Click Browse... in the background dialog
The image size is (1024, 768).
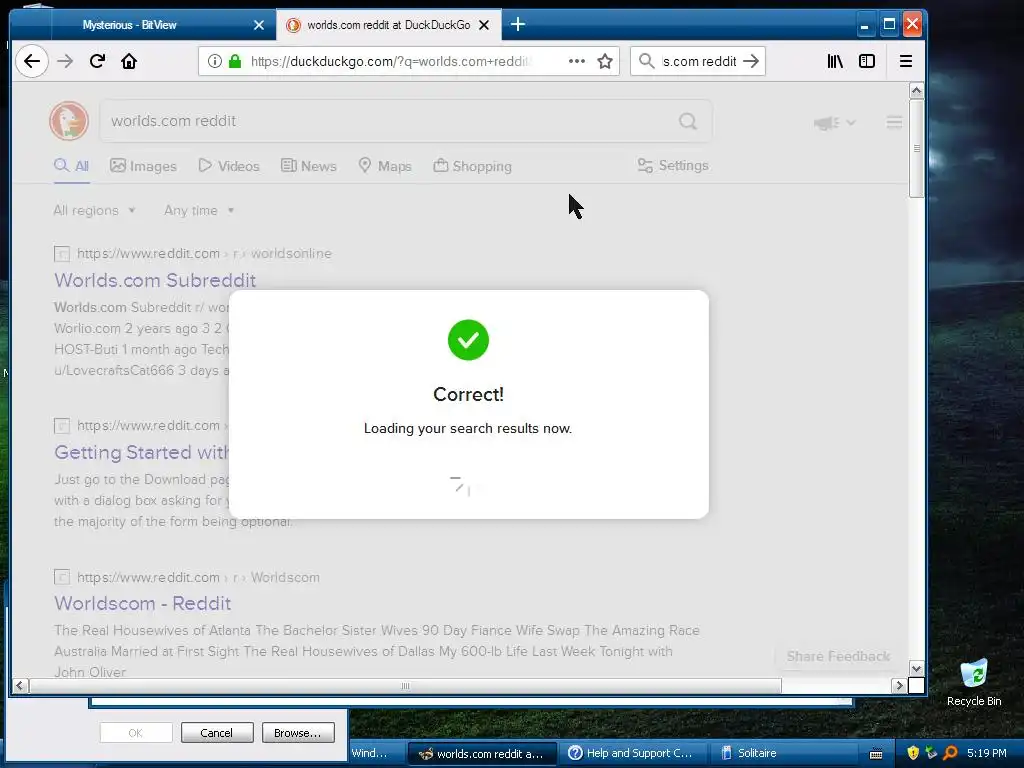tap(298, 733)
